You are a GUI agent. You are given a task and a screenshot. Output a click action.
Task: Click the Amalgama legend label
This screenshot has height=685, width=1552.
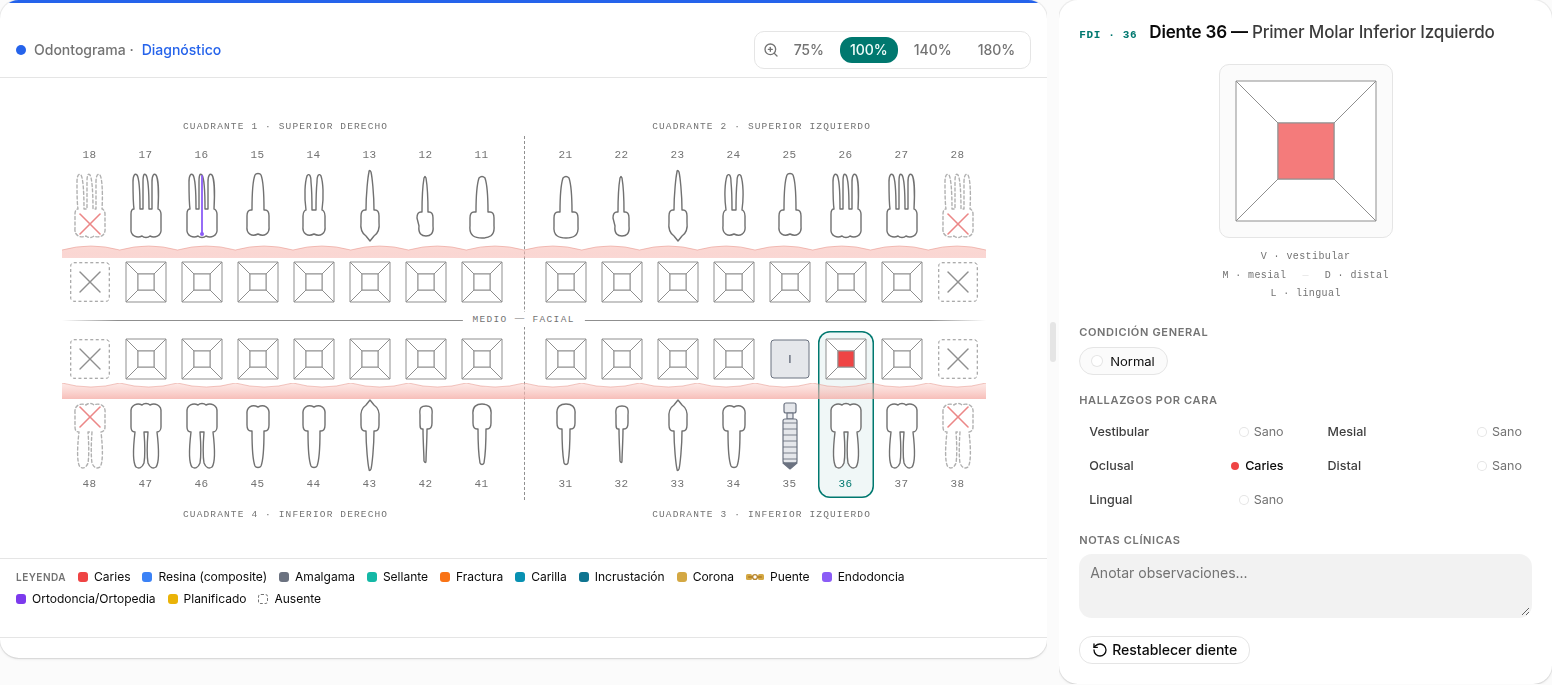point(325,577)
